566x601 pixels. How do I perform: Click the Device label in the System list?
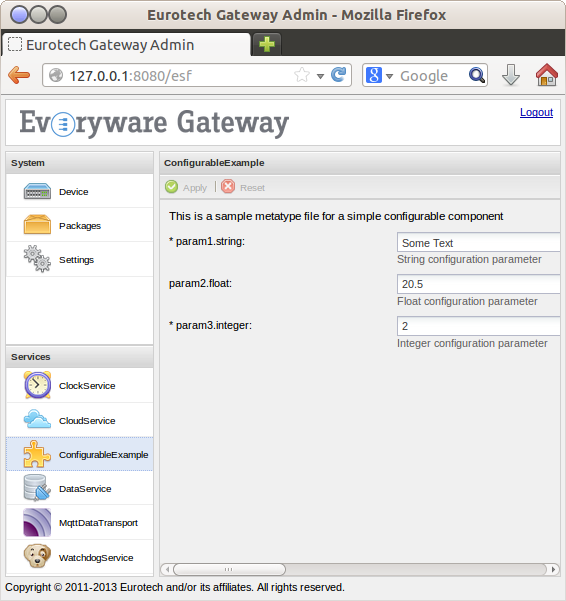click(x=74, y=192)
